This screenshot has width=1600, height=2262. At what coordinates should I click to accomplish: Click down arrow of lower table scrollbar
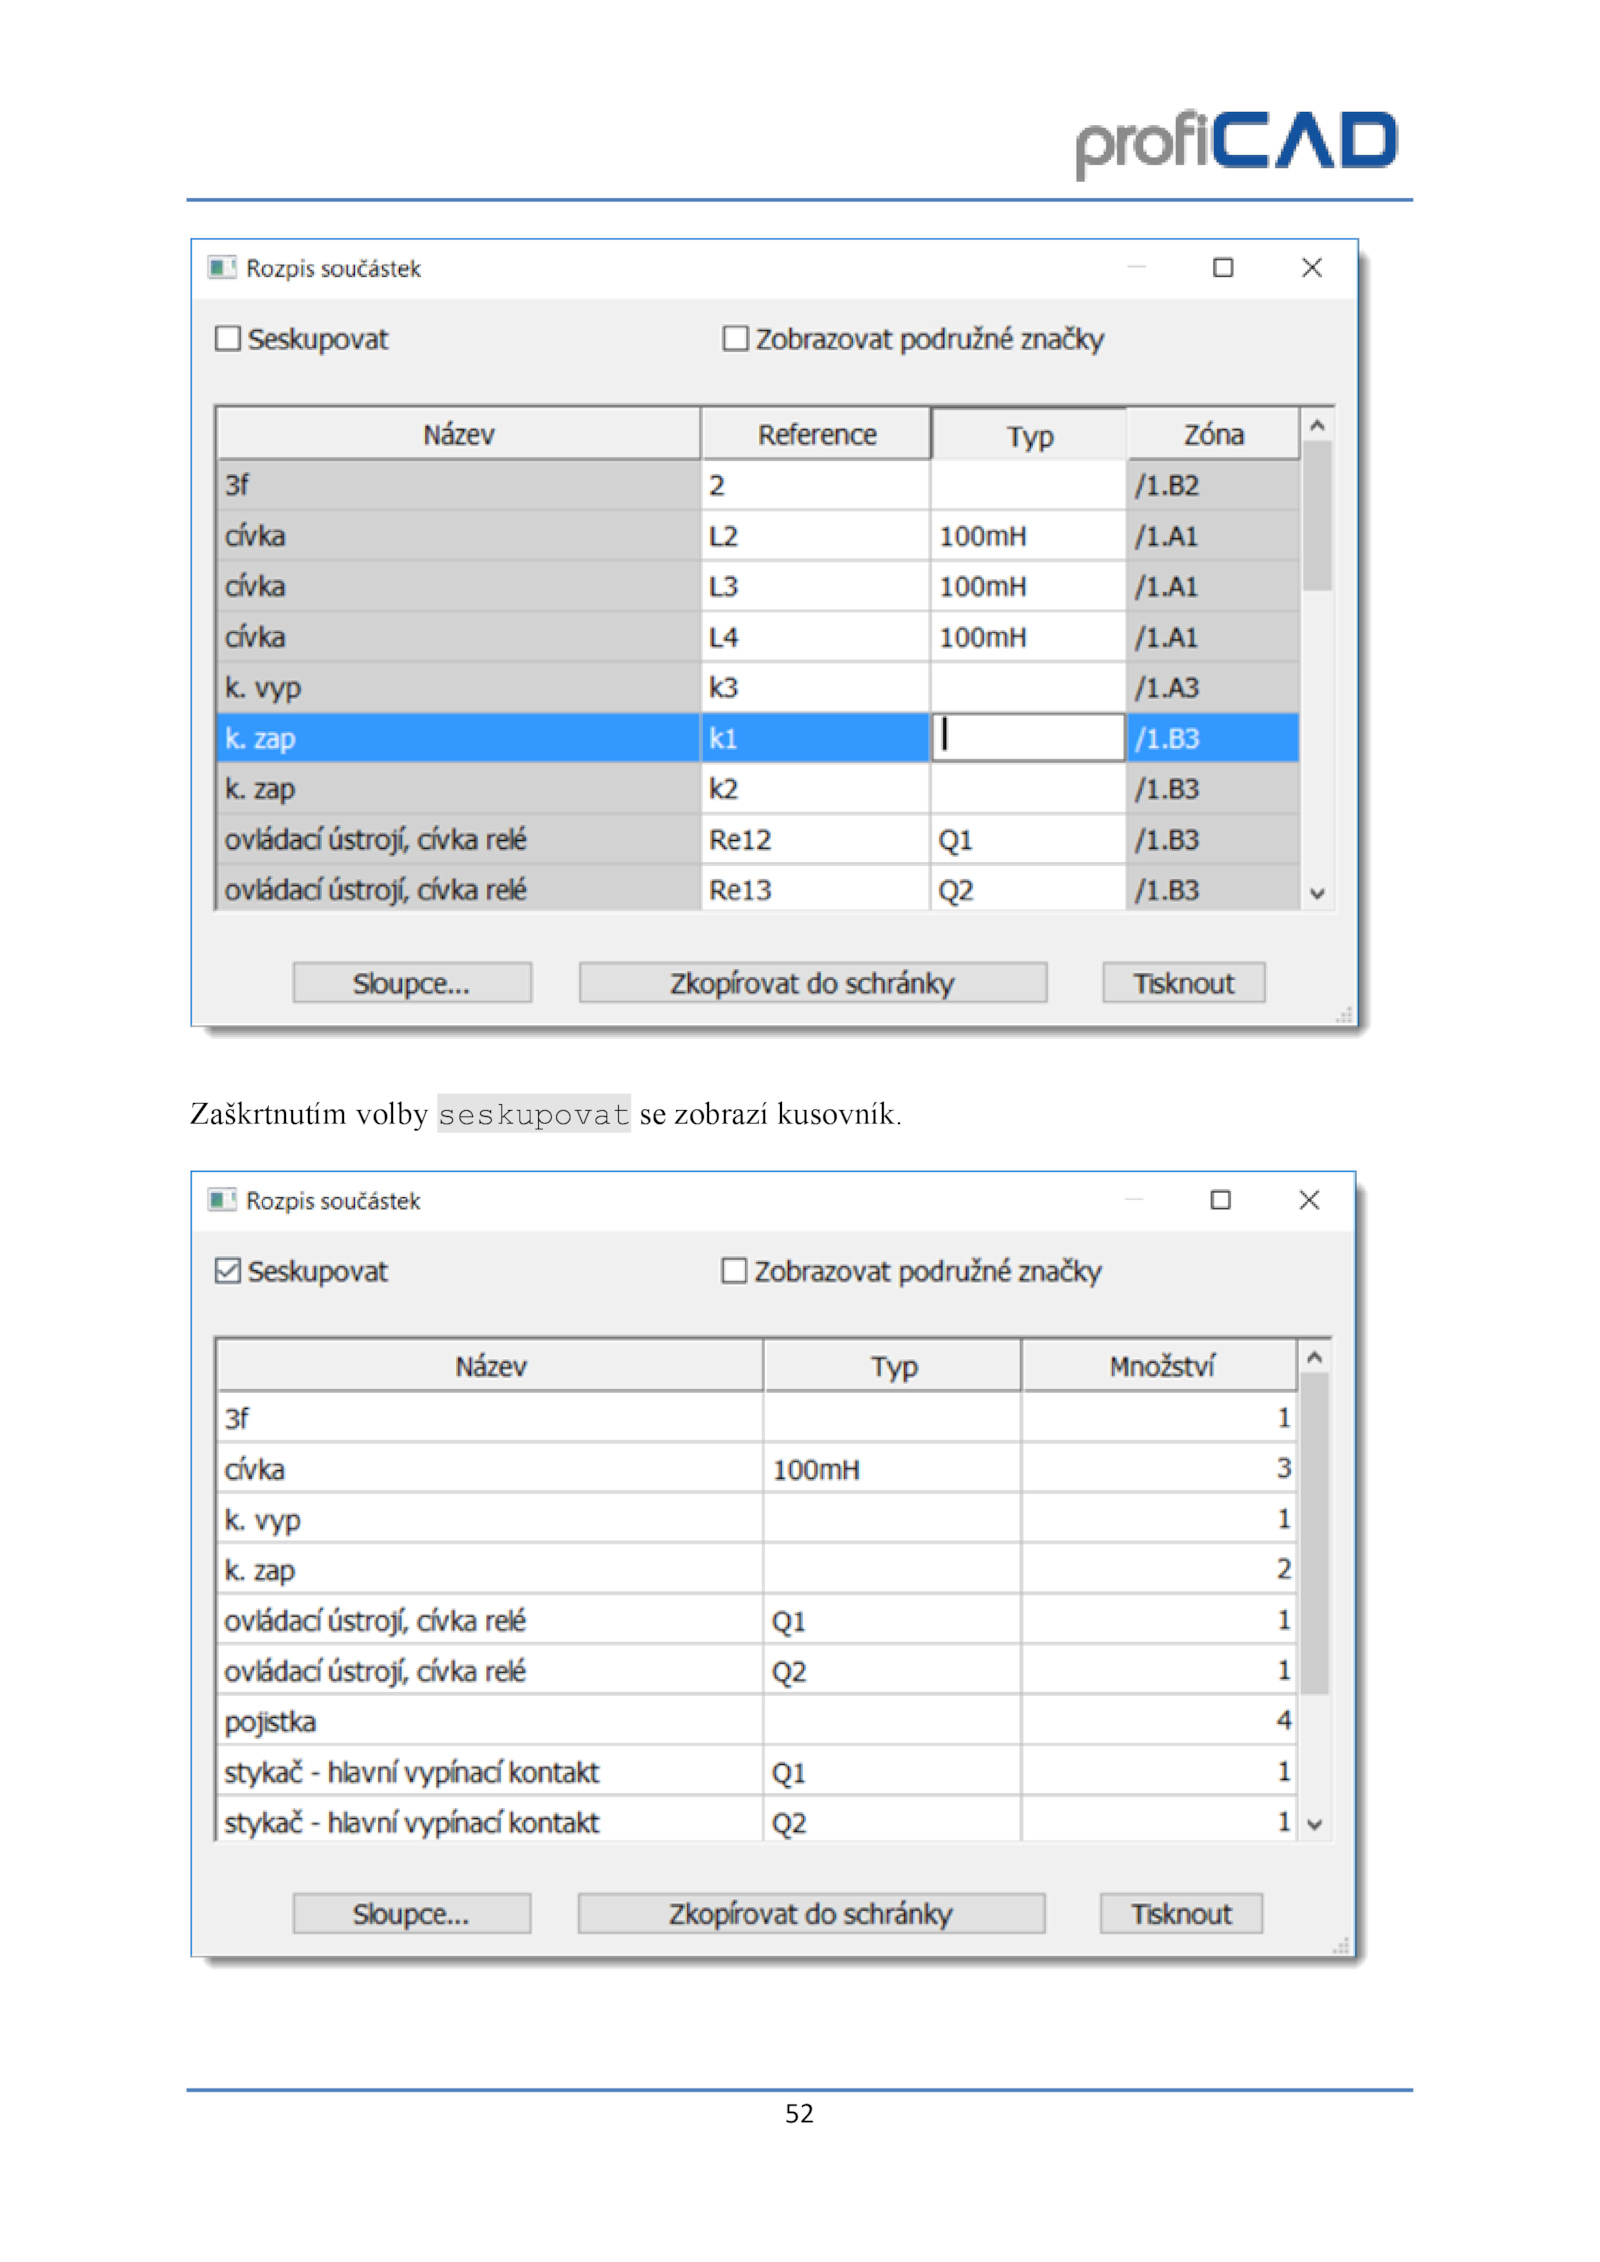tap(1315, 1825)
